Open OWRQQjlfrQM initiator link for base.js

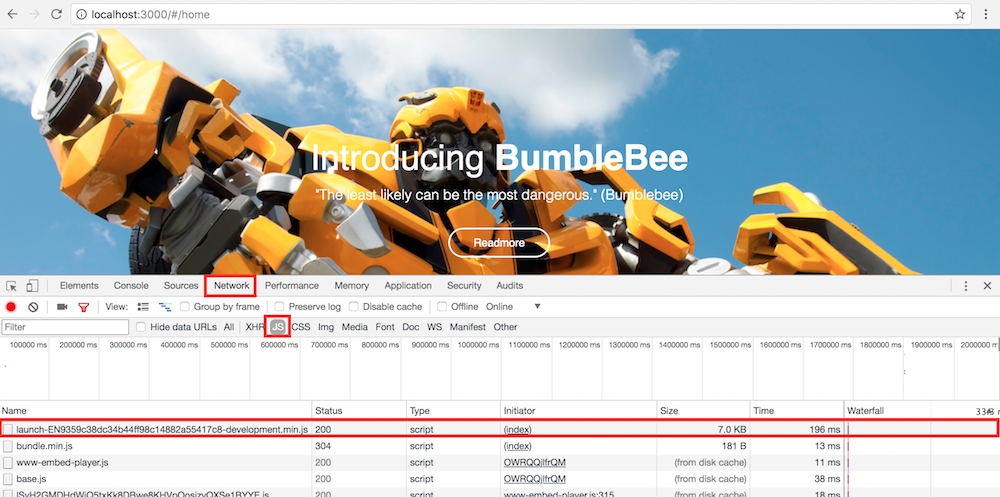534,478
